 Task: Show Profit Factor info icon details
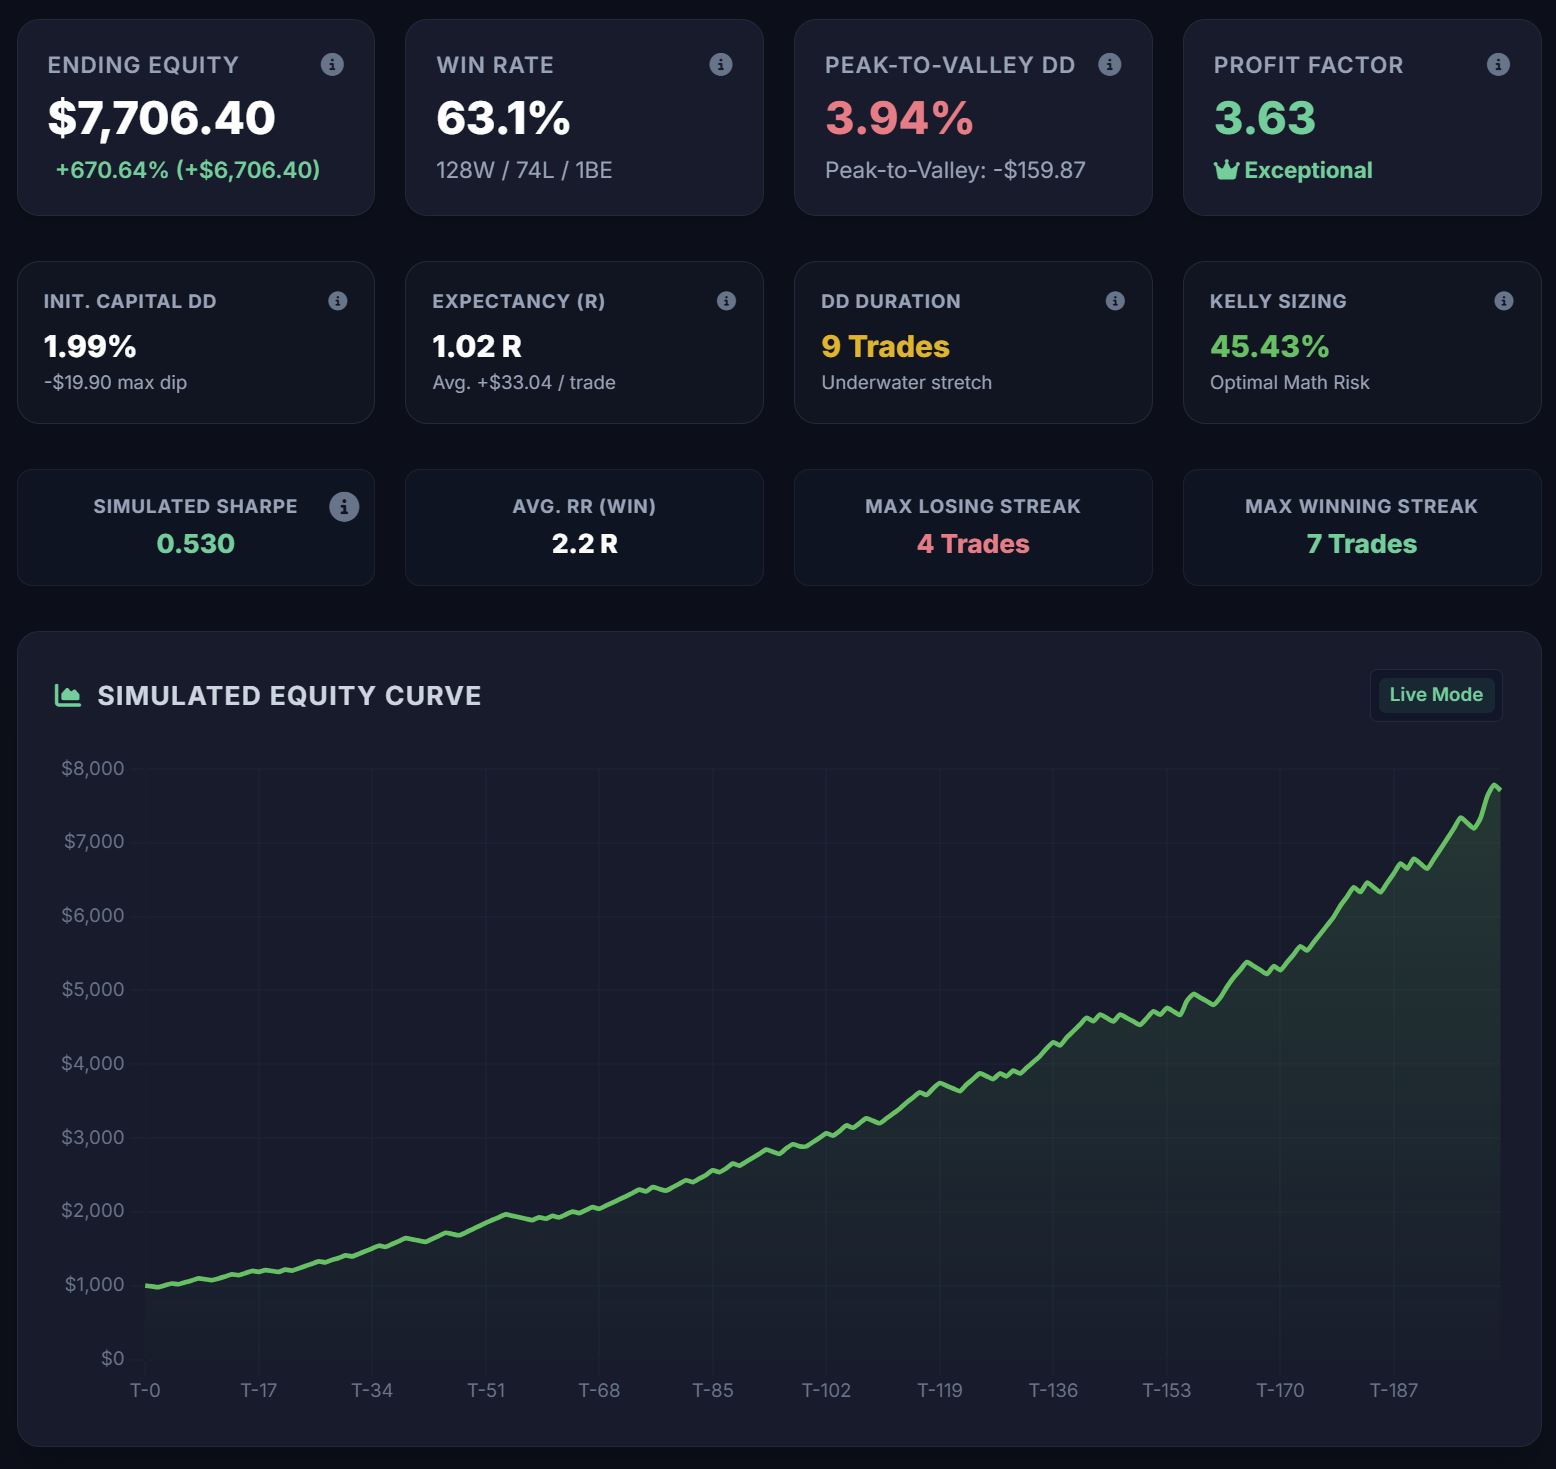pyautogui.click(x=1498, y=65)
